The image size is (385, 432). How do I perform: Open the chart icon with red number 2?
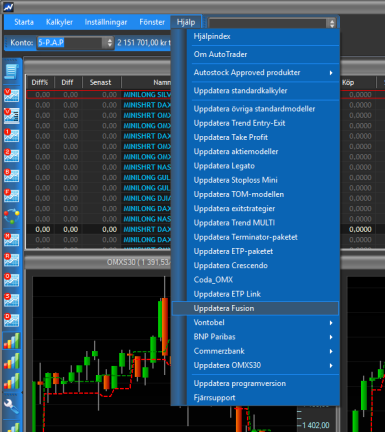click(11, 156)
